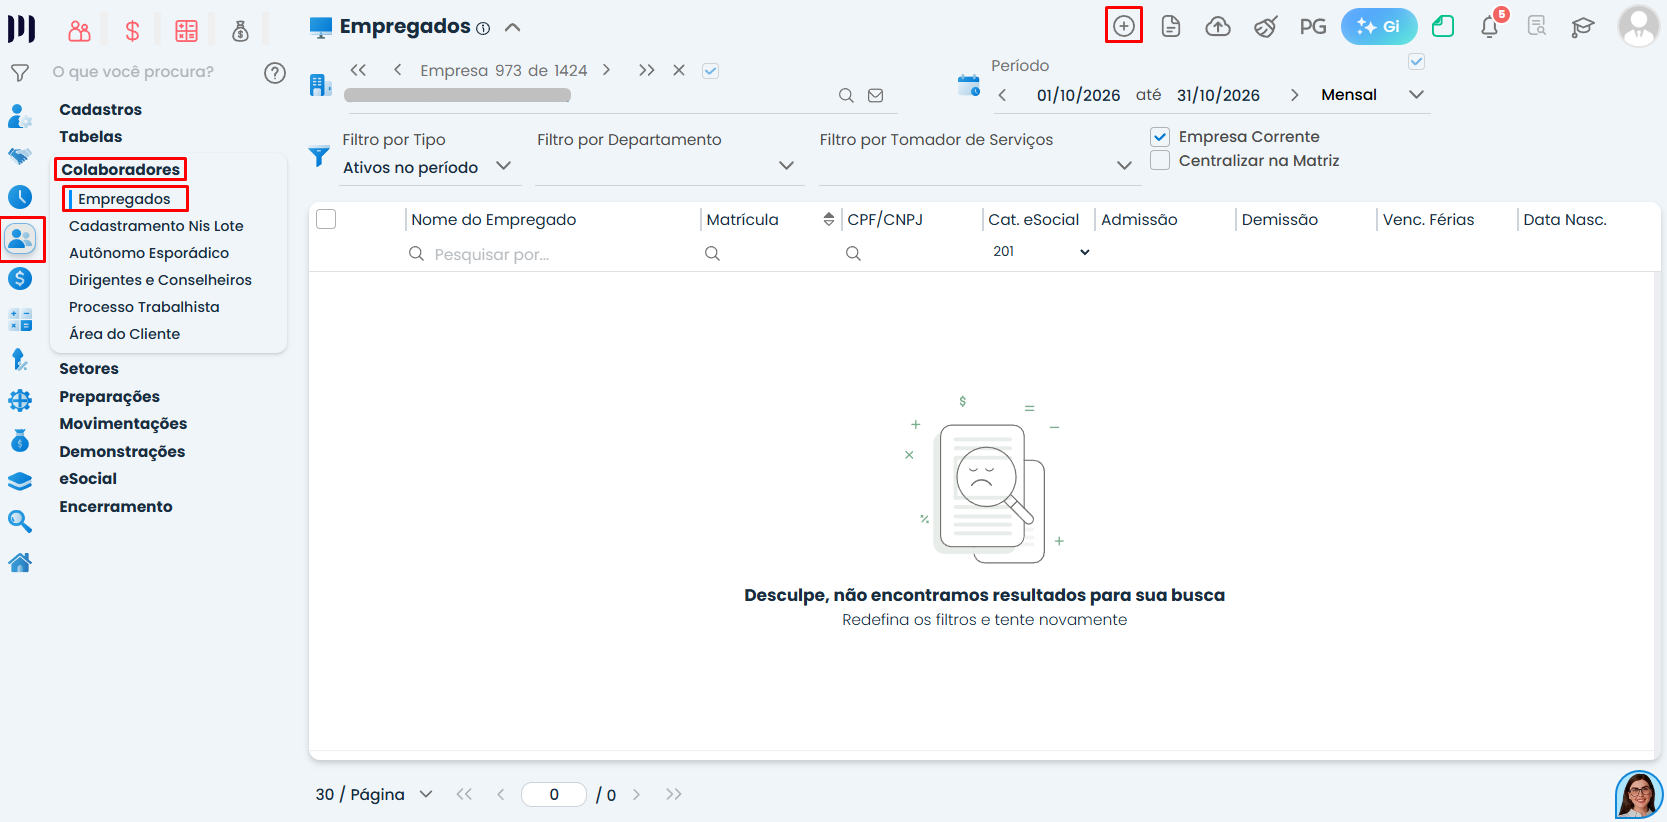This screenshot has width=1667, height=822.
Task: Click the red dollar sign module icon
Action: coord(132,31)
